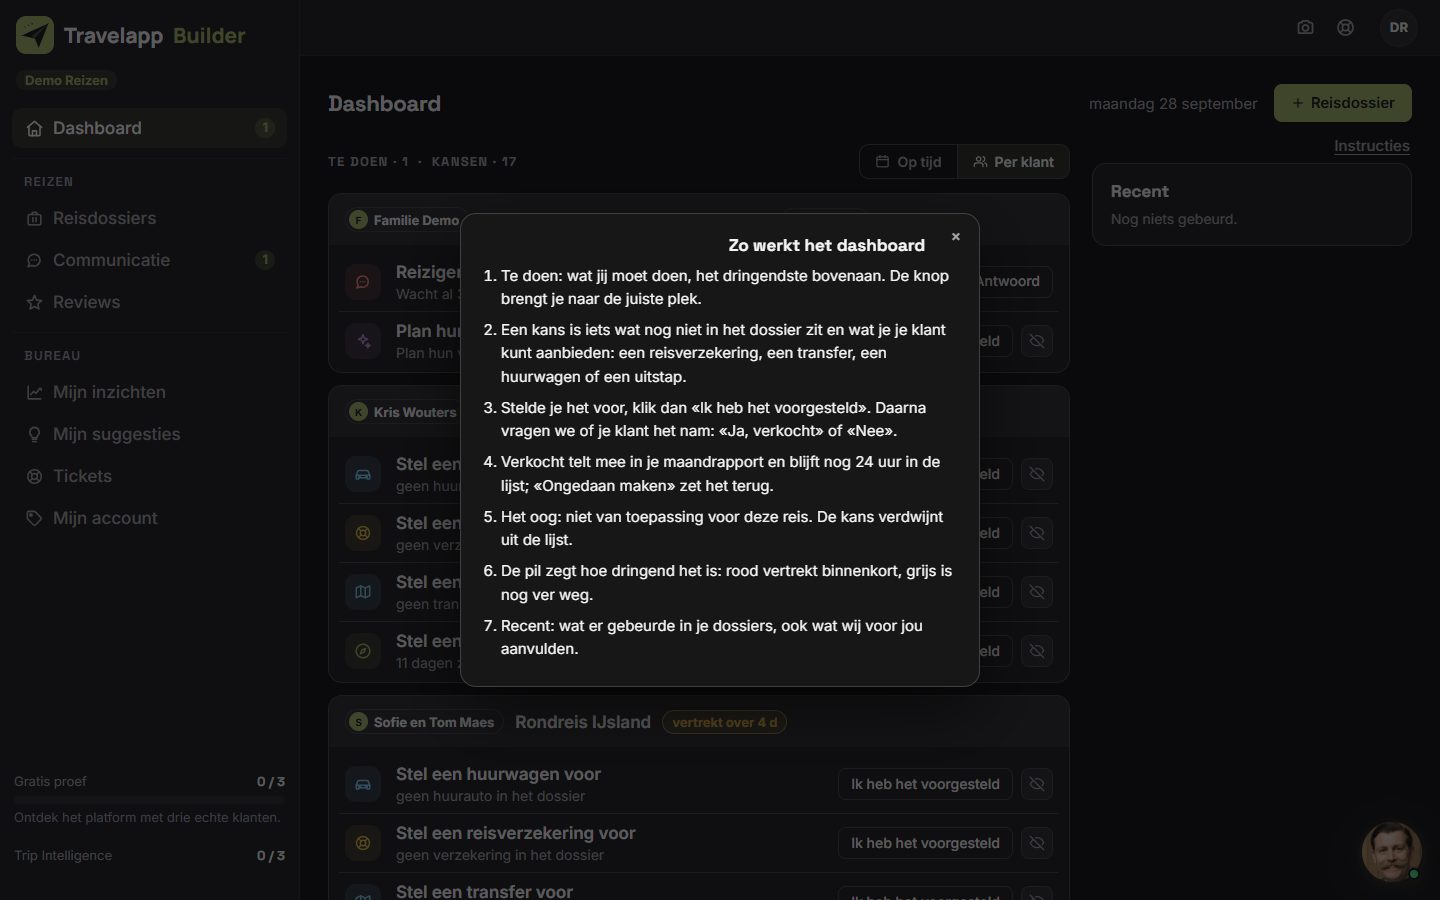Click the 'vertrekt over 4 d' pill
The height and width of the screenshot is (900, 1440).
click(724, 722)
